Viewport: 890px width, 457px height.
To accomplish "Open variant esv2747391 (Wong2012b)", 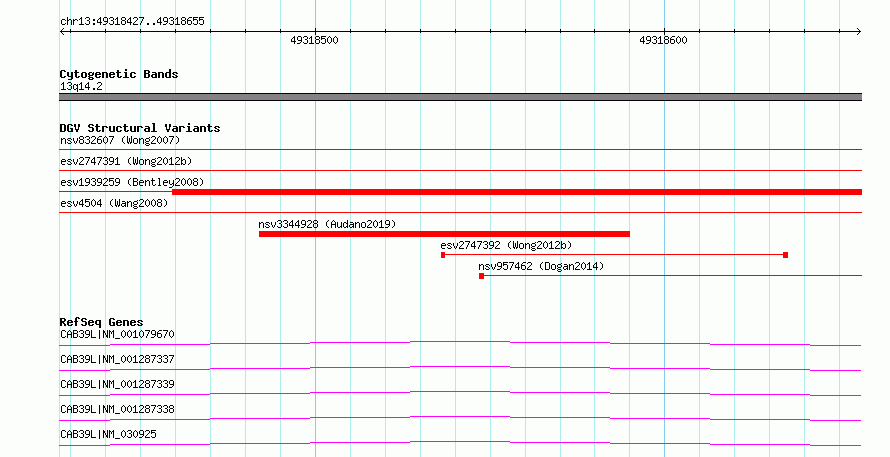I will coord(126,161).
